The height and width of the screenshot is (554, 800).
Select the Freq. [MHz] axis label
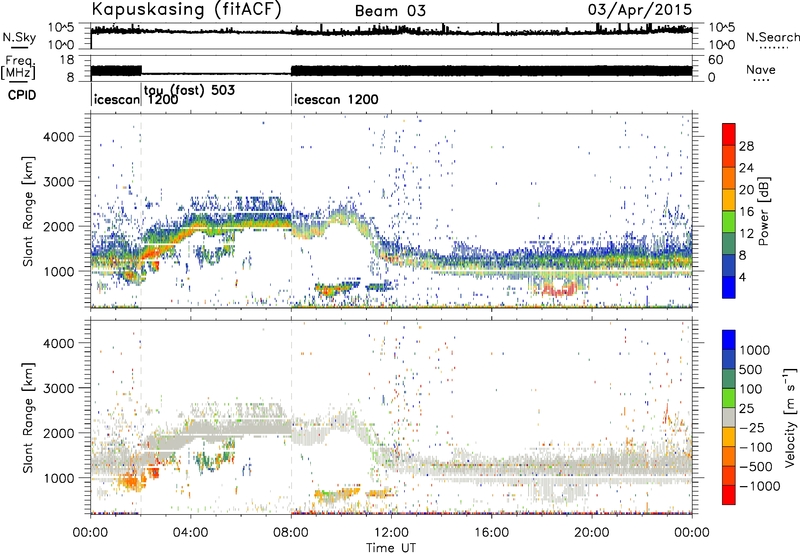[18, 67]
